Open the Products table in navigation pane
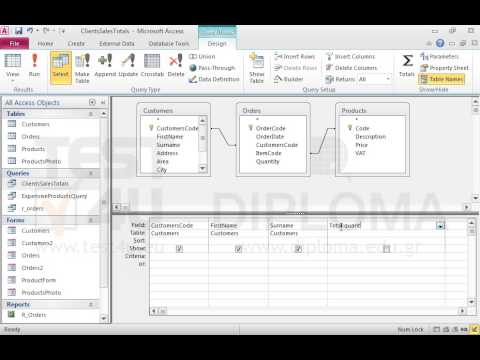Screen dimensions: 480x360 click(33, 149)
